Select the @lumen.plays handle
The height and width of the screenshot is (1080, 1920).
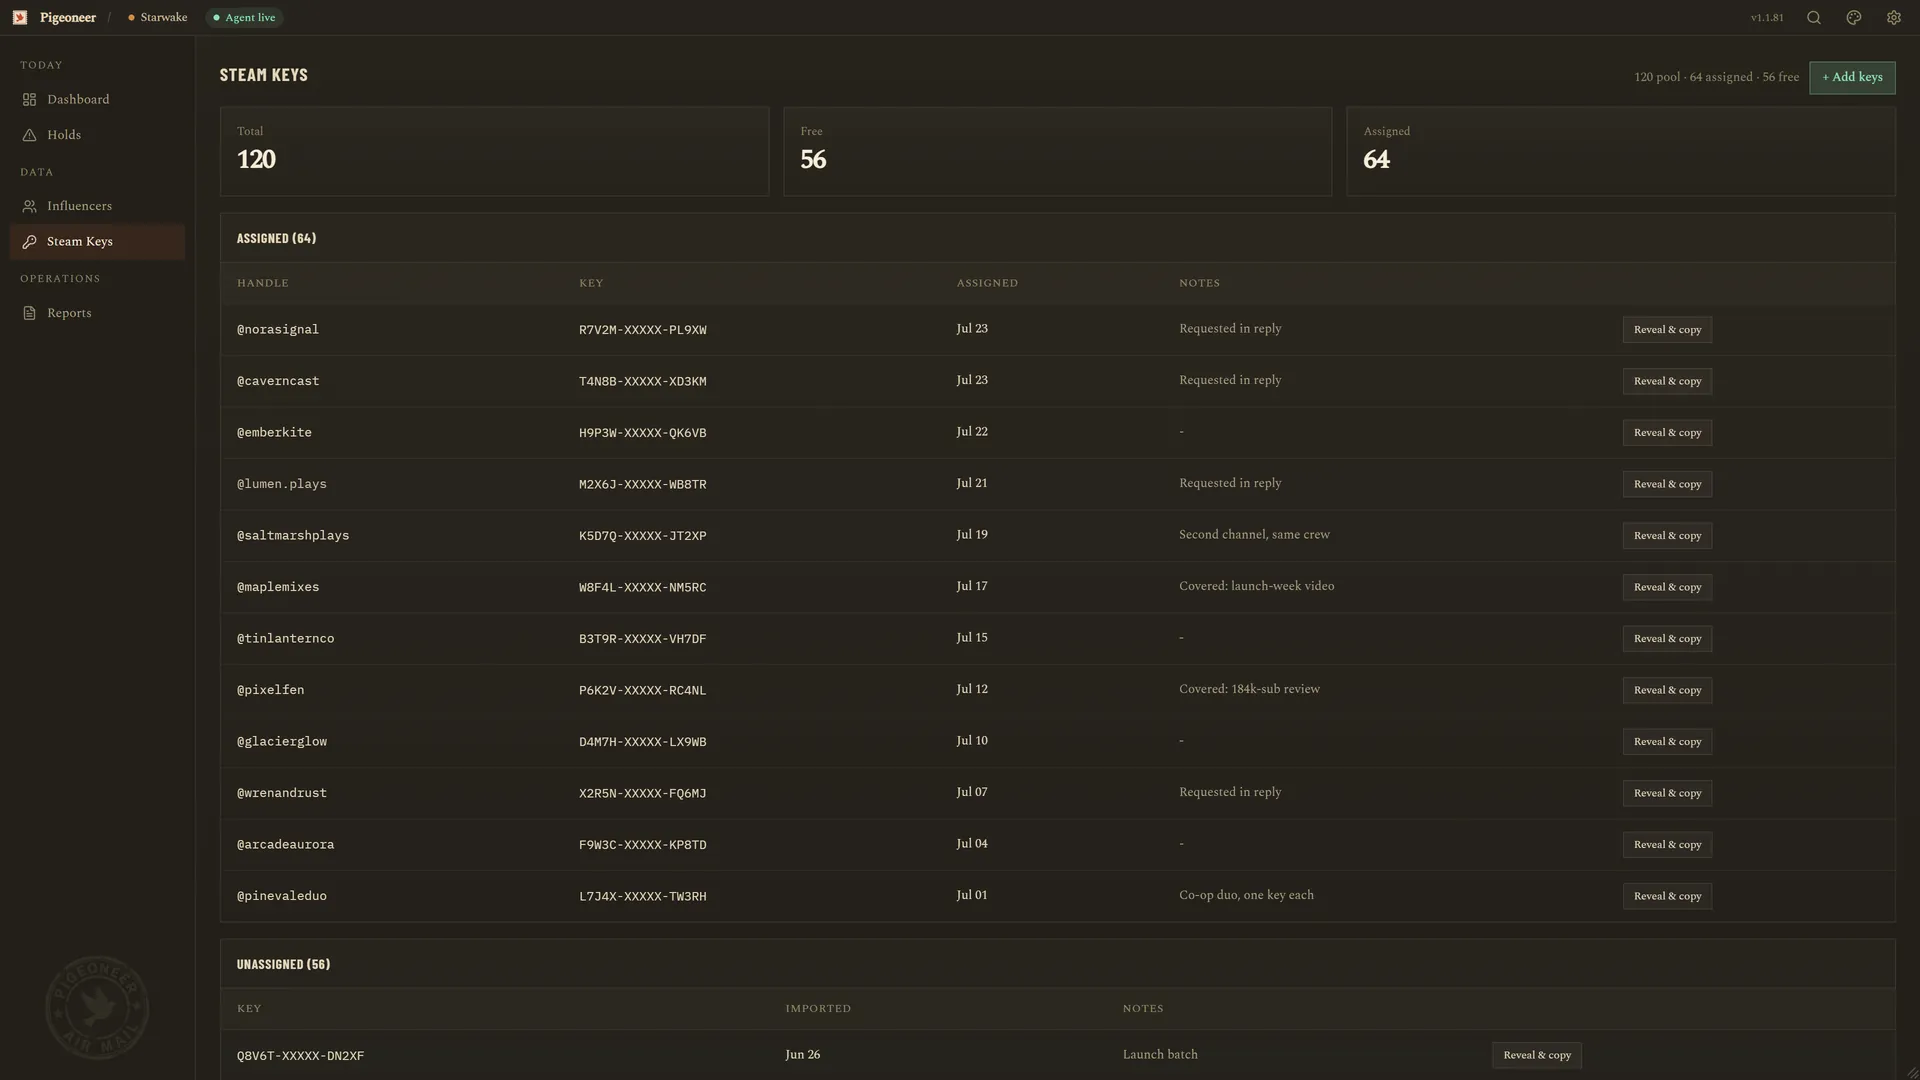[282, 484]
